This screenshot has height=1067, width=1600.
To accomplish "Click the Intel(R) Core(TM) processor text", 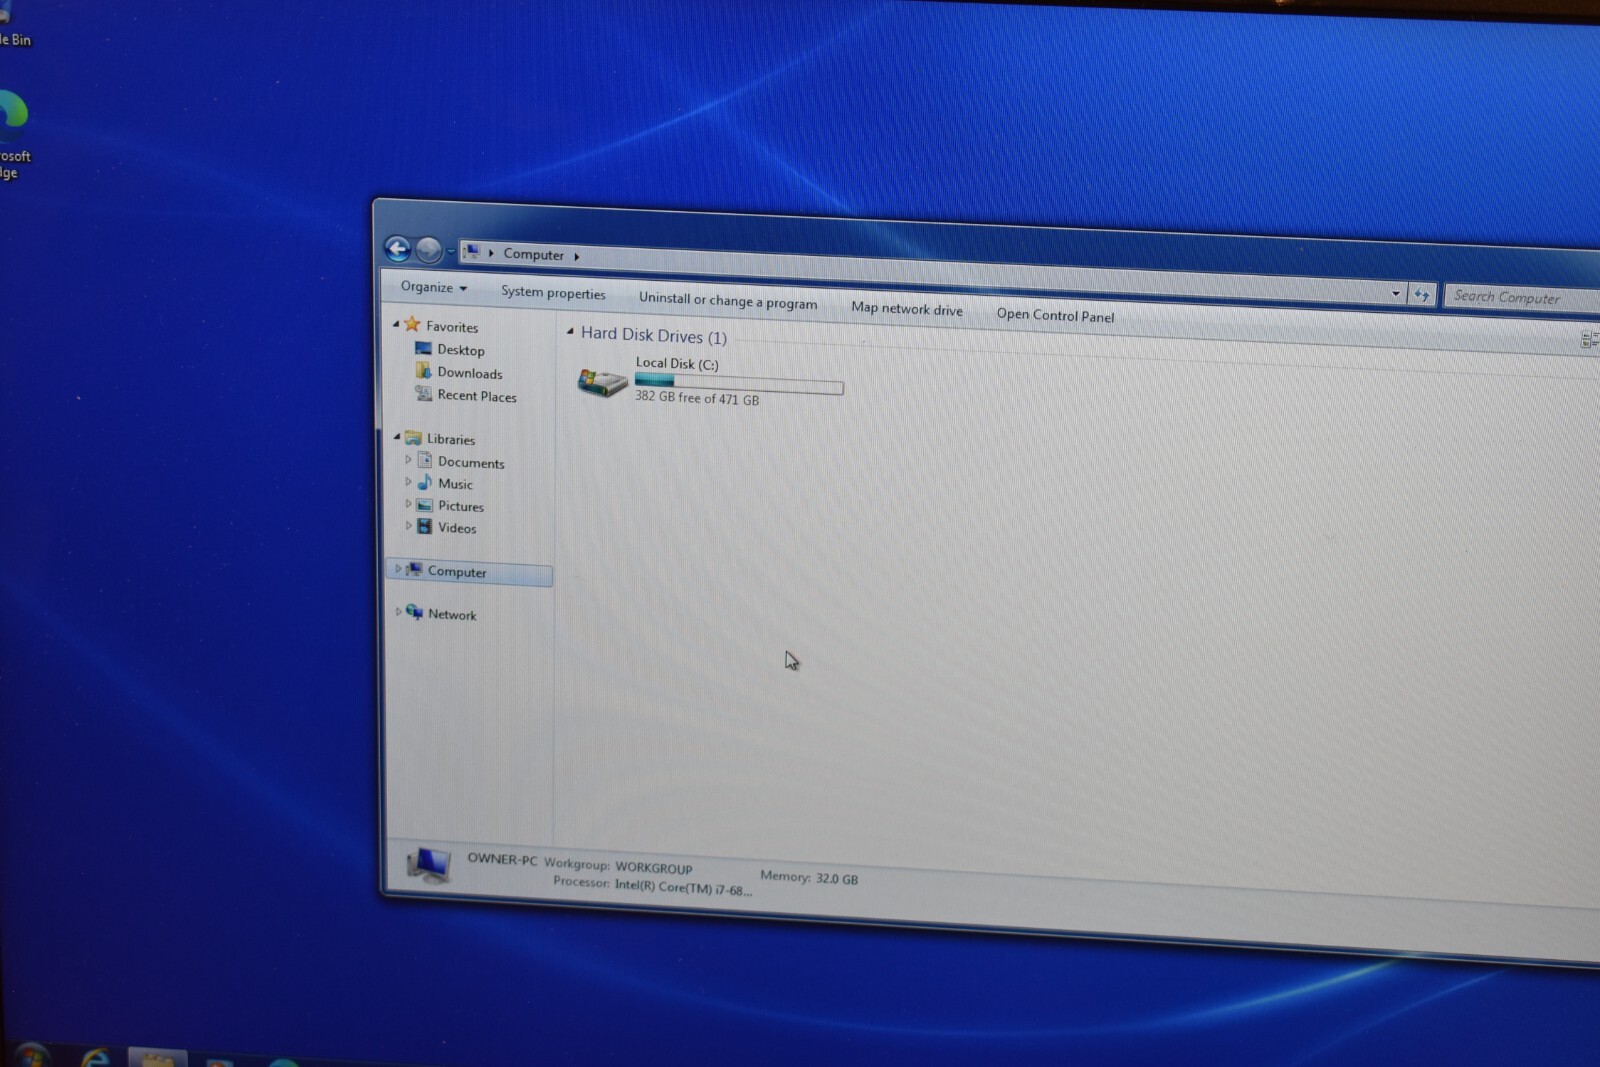I will pos(683,888).
